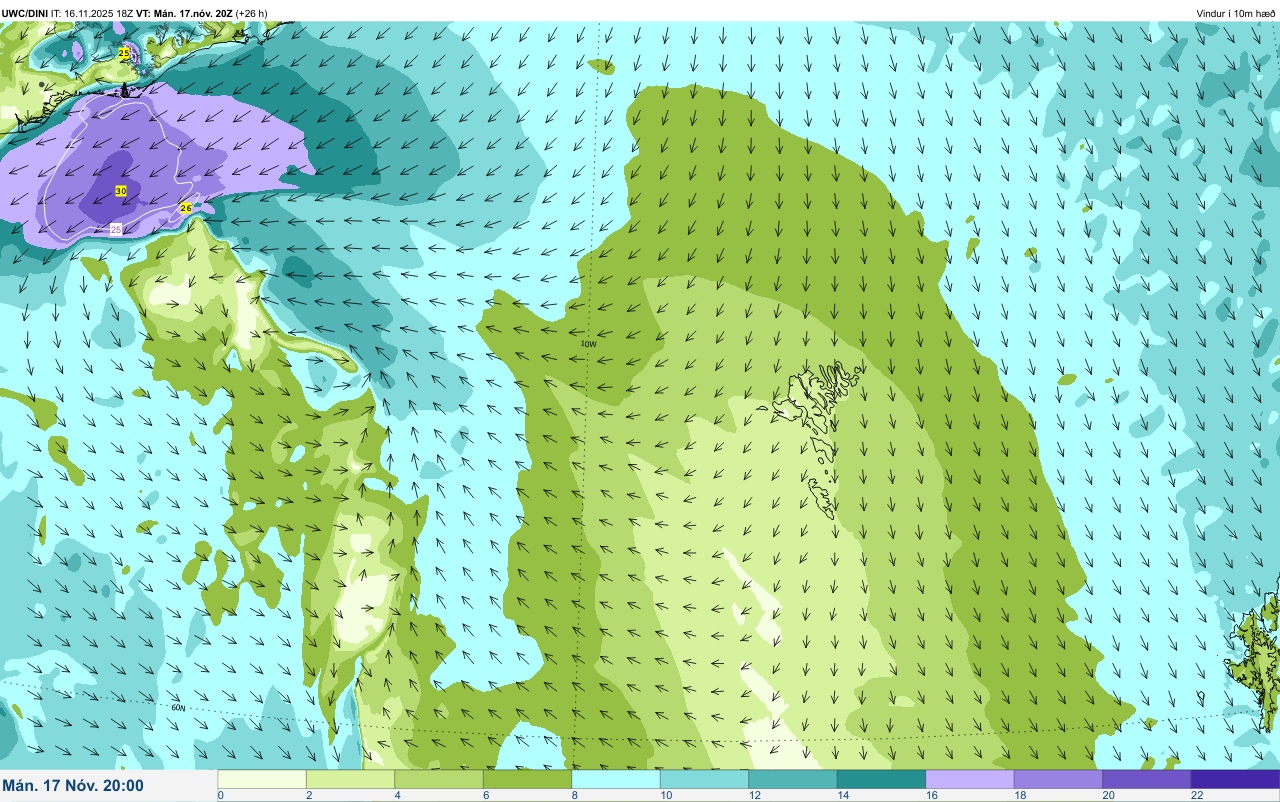The image size is (1280, 802).
Task: Select the 18–20 medium purple legend swatch
Action: point(1058,779)
